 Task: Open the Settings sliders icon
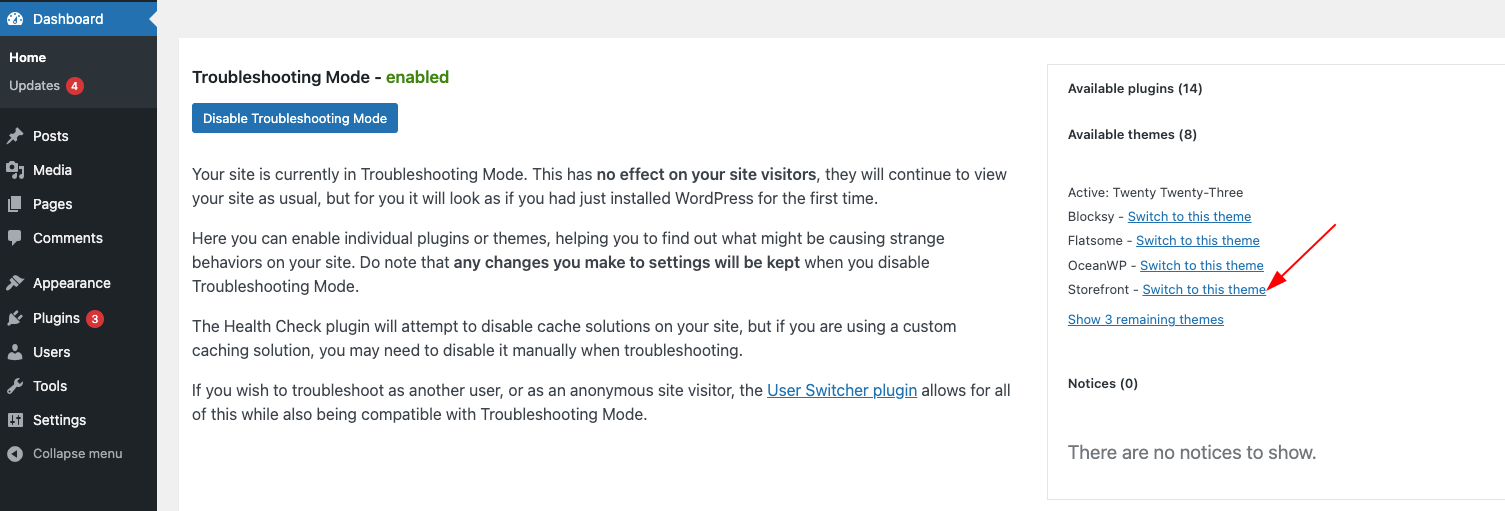(x=15, y=420)
